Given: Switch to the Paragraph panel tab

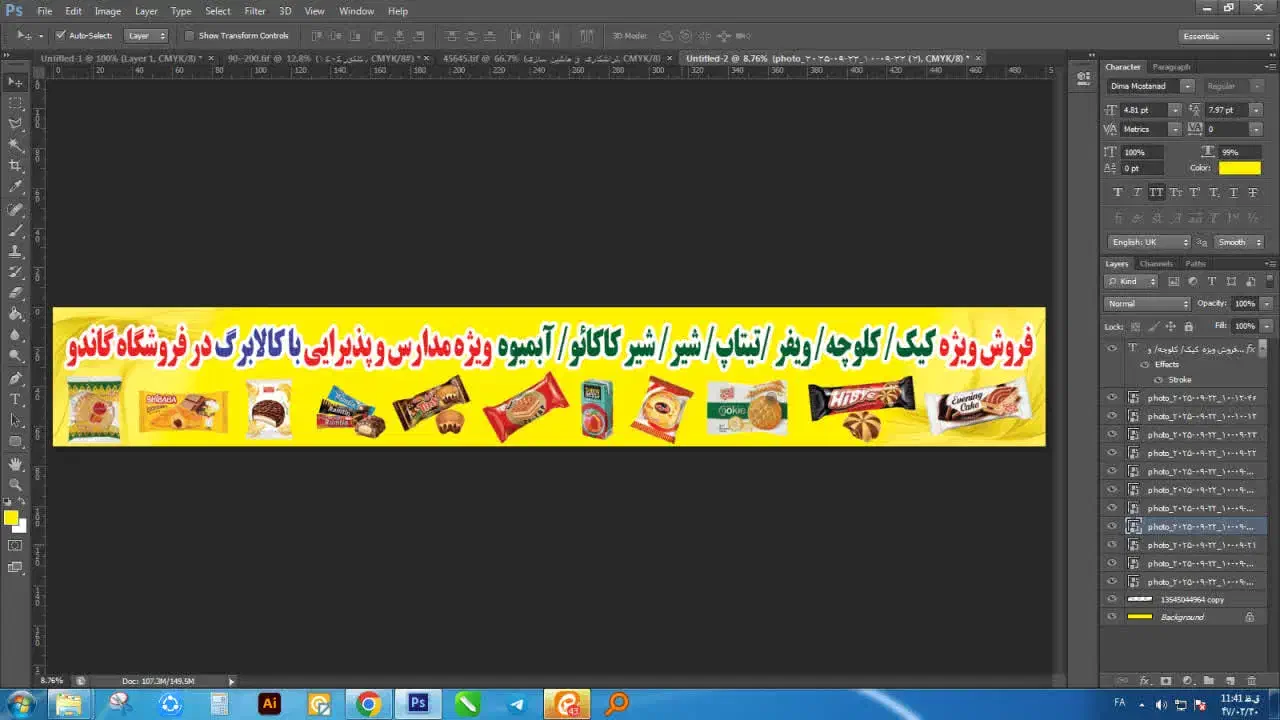Looking at the screenshot, I should point(1171,67).
